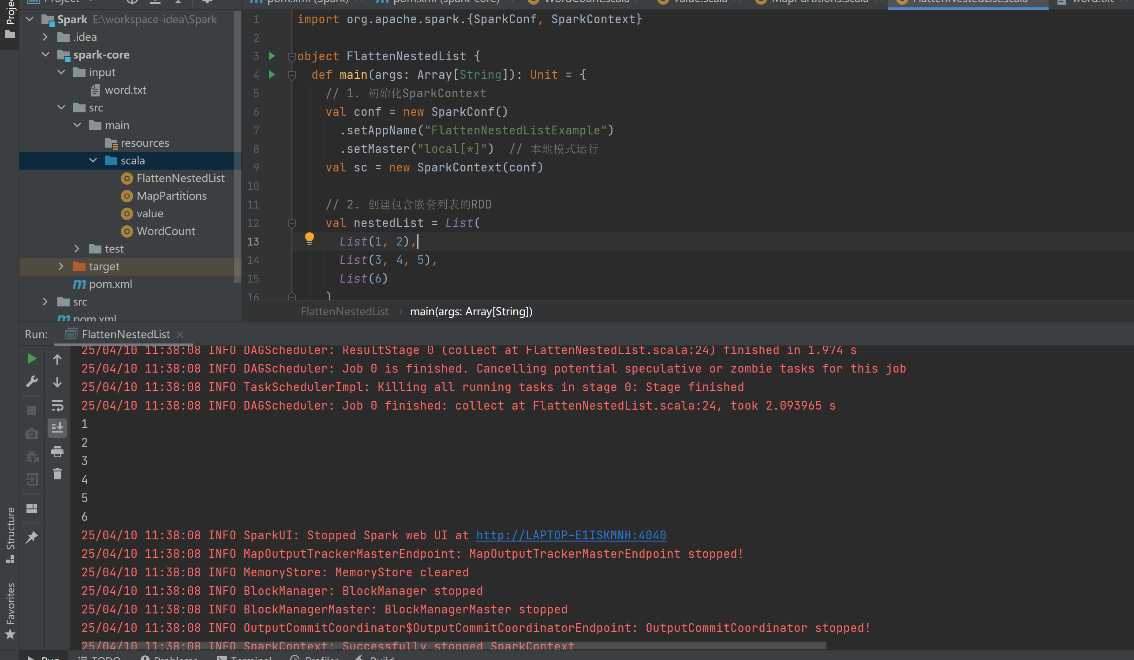Open the Favorites tool window tab
The image size is (1134, 660).
point(10,611)
